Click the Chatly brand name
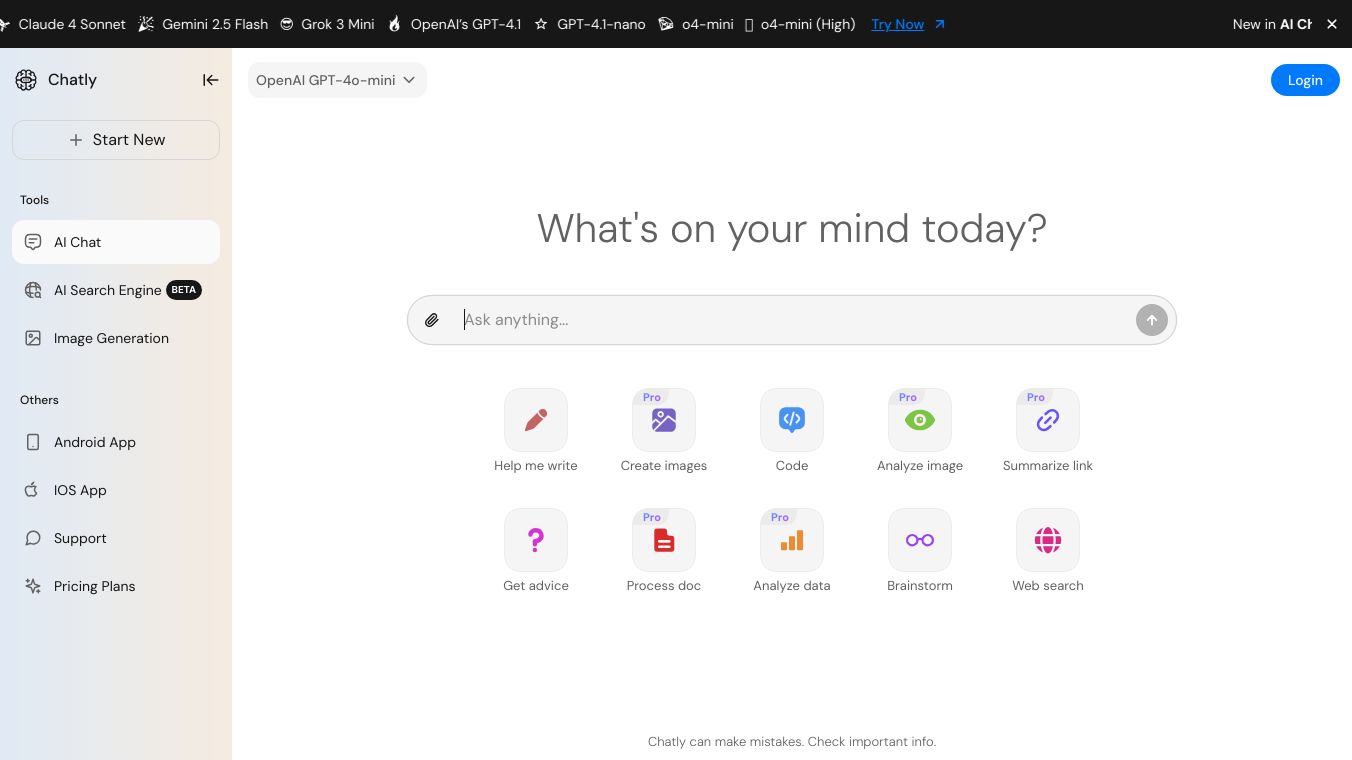This screenshot has height=760, width=1352. click(72, 80)
